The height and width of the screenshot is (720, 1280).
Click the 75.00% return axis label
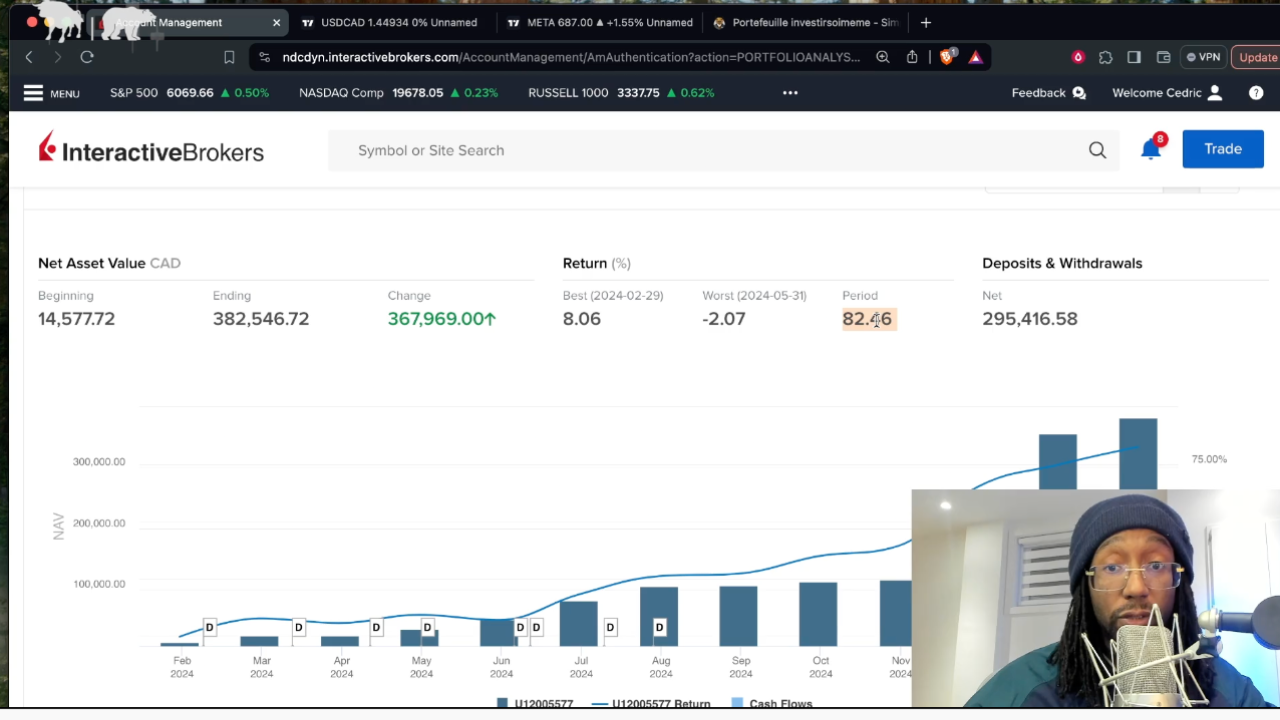coord(1209,459)
